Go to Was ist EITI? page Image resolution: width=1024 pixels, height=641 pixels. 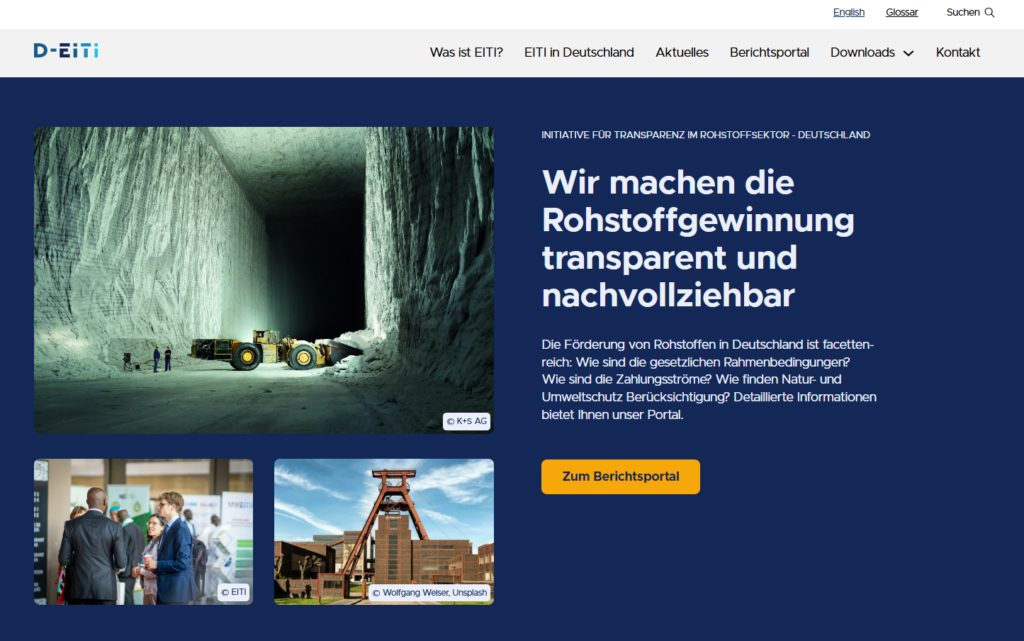tap(466, 52)
